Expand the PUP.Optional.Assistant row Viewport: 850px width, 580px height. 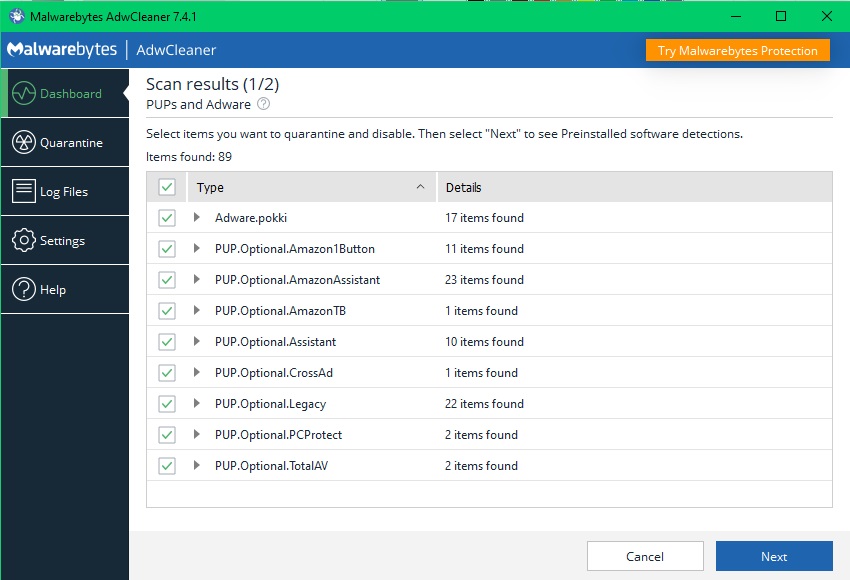point(197,341)
